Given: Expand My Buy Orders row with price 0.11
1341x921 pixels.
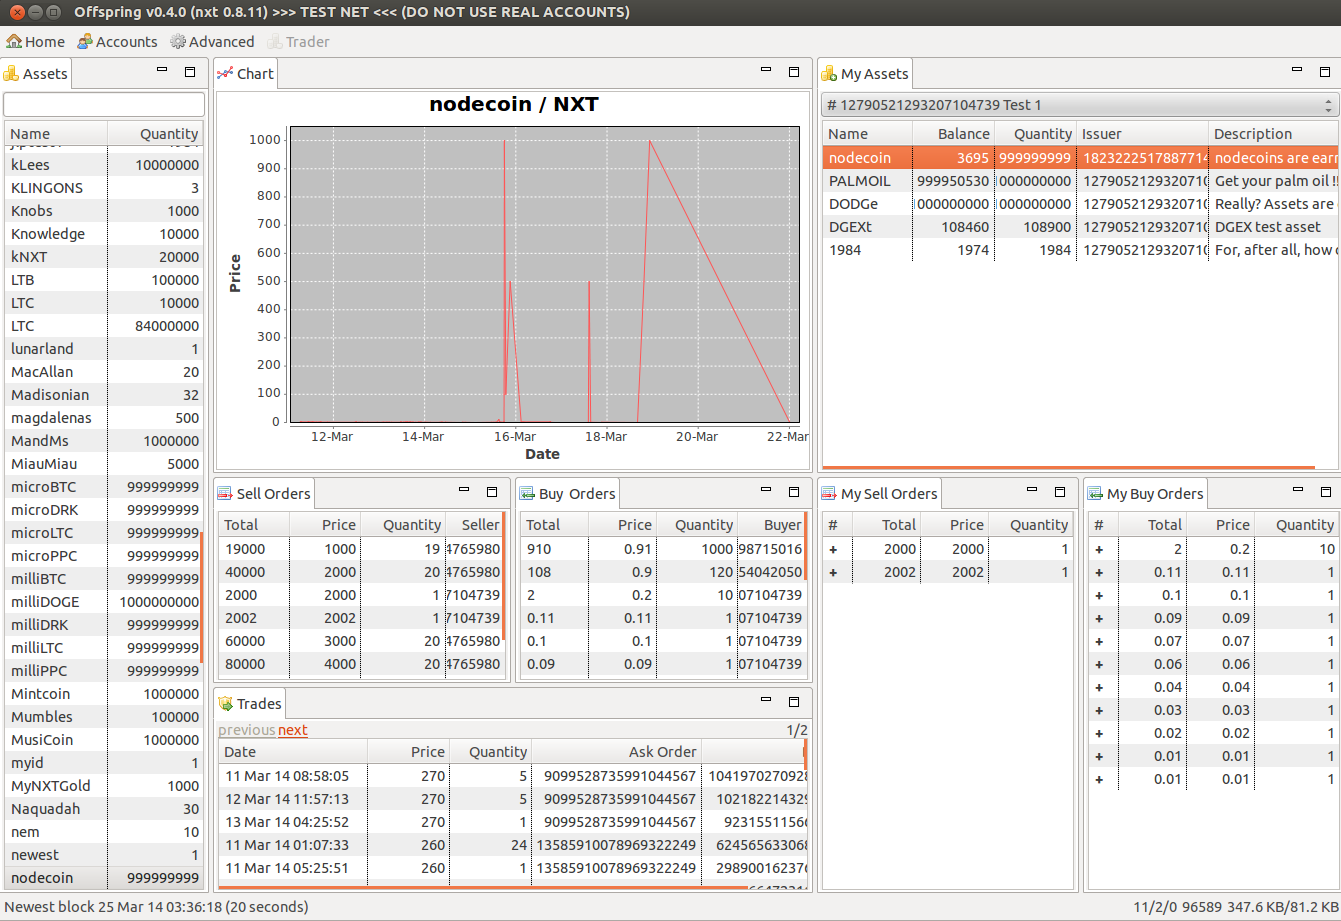Looking at the screenshot, I should (1099, 572).
